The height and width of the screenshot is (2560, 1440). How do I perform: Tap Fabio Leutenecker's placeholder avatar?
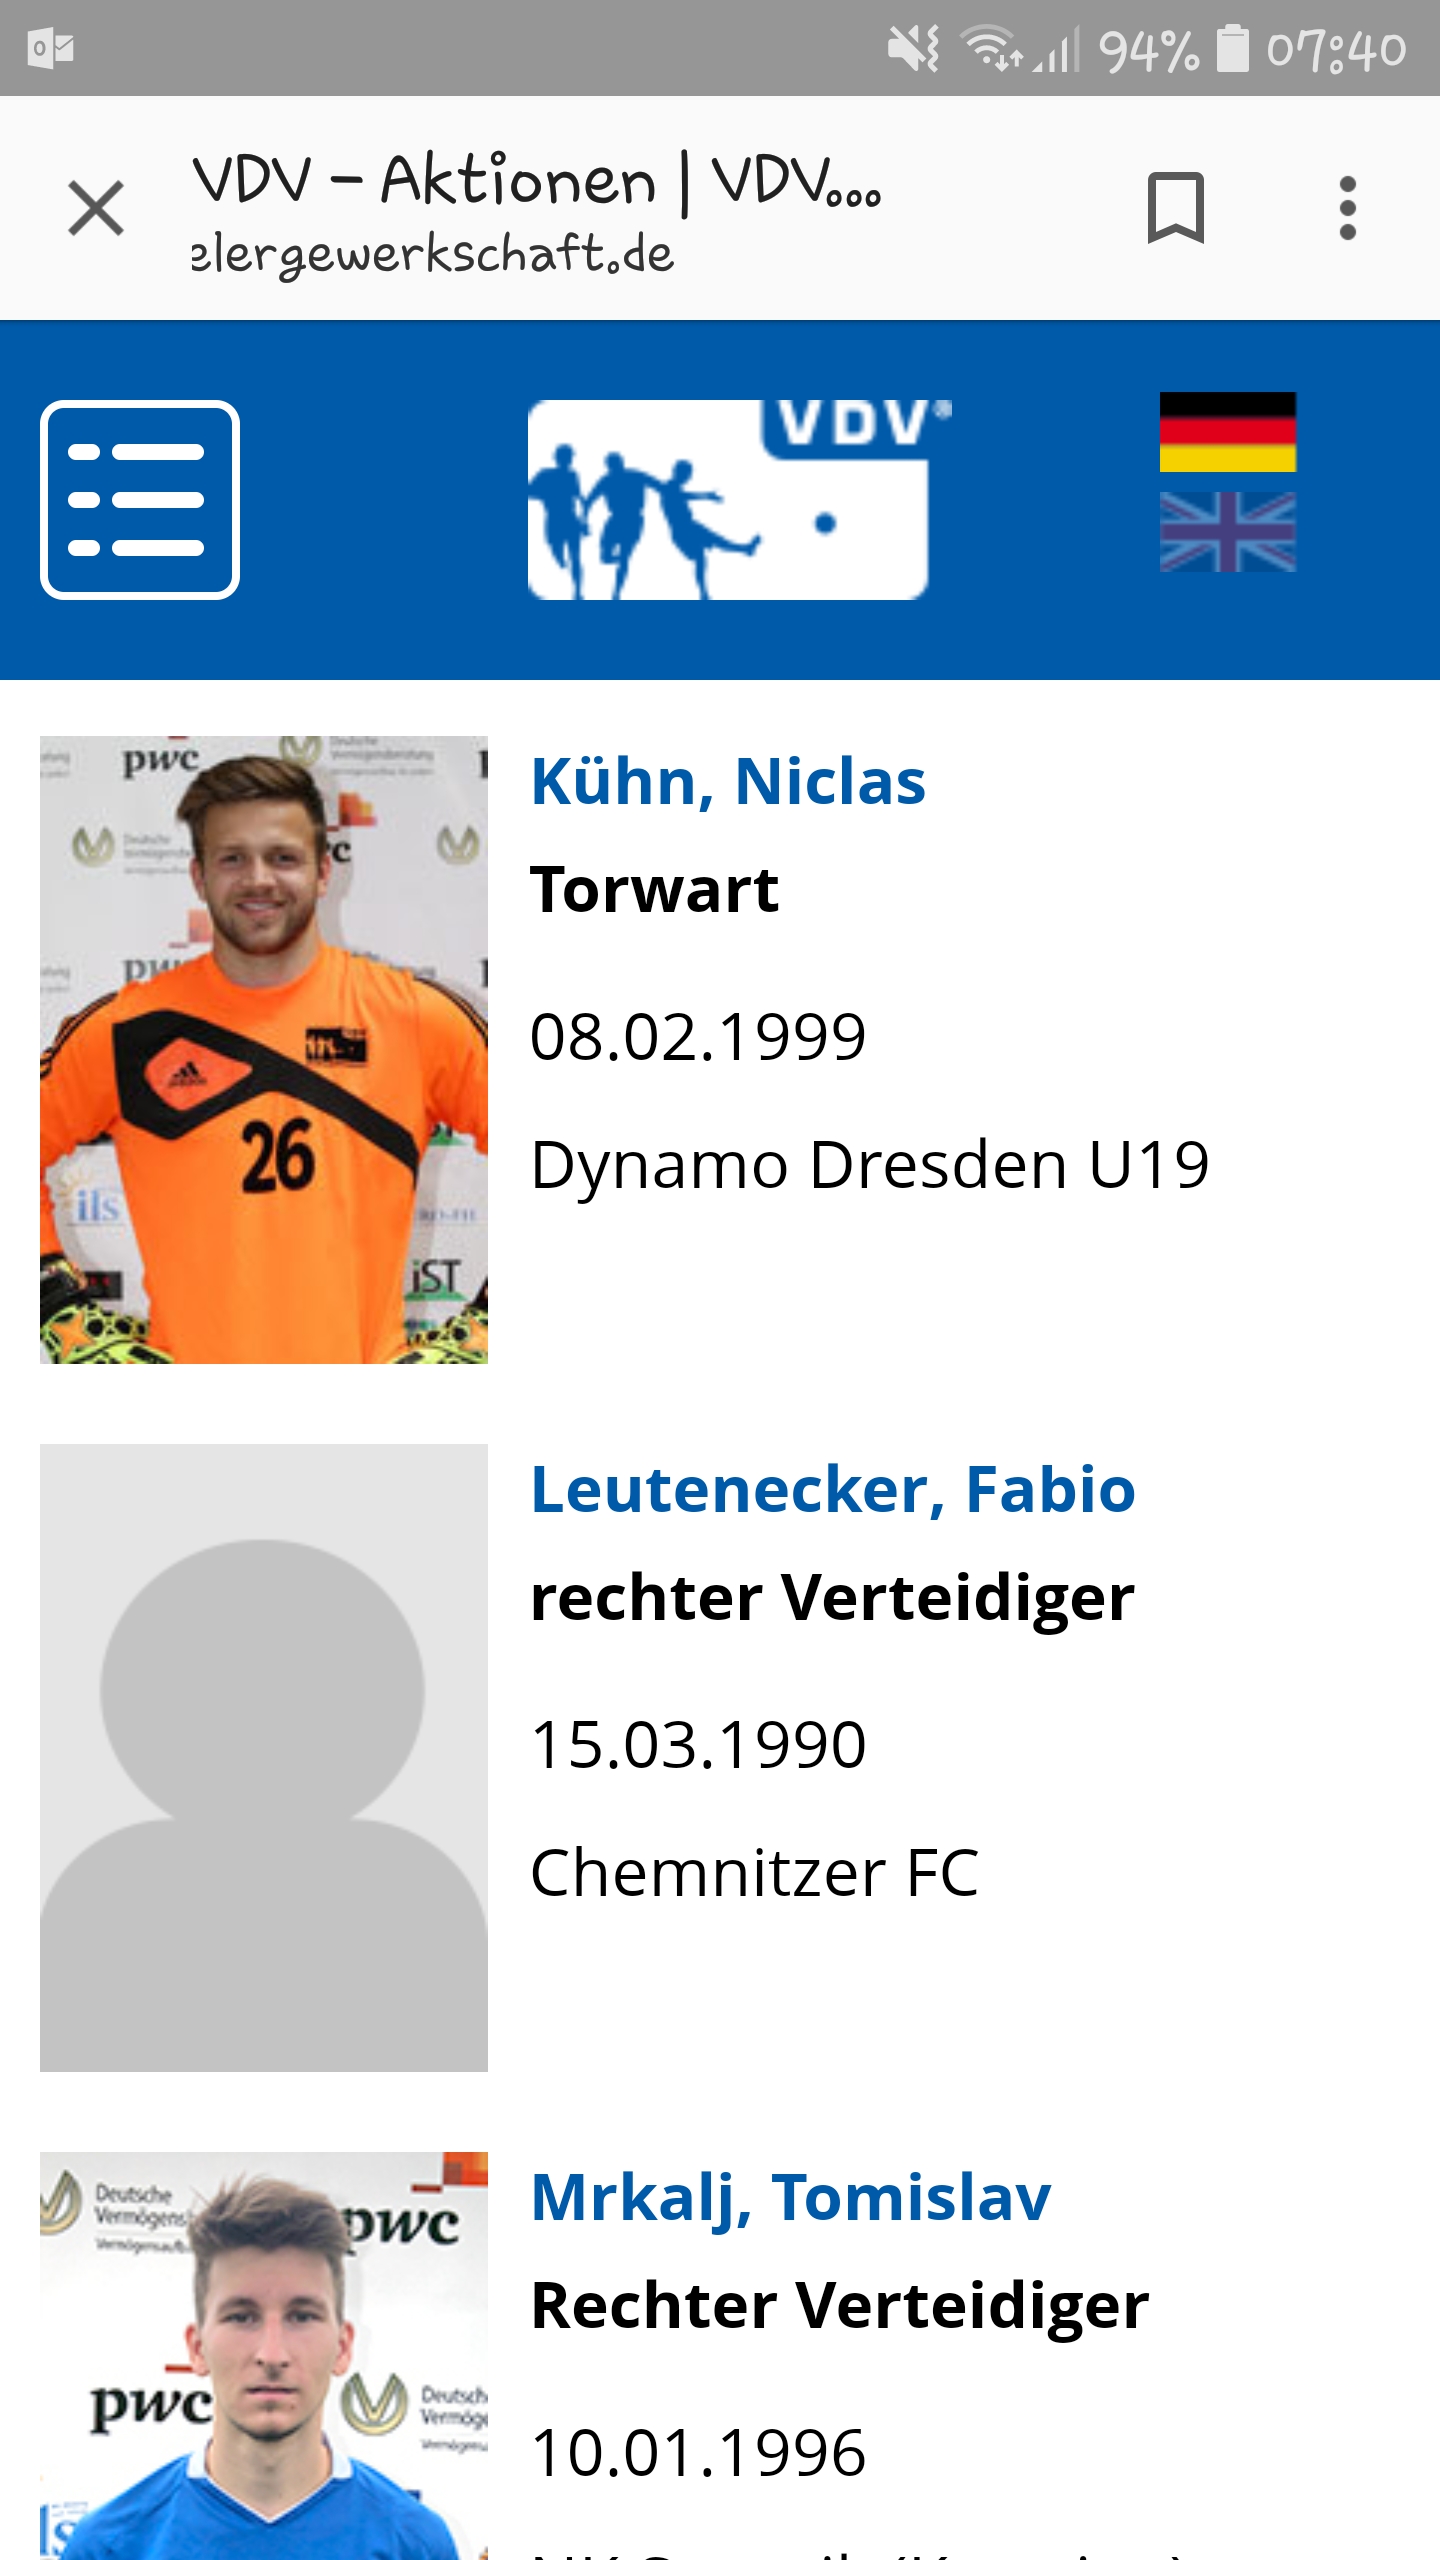[264, 1758]
